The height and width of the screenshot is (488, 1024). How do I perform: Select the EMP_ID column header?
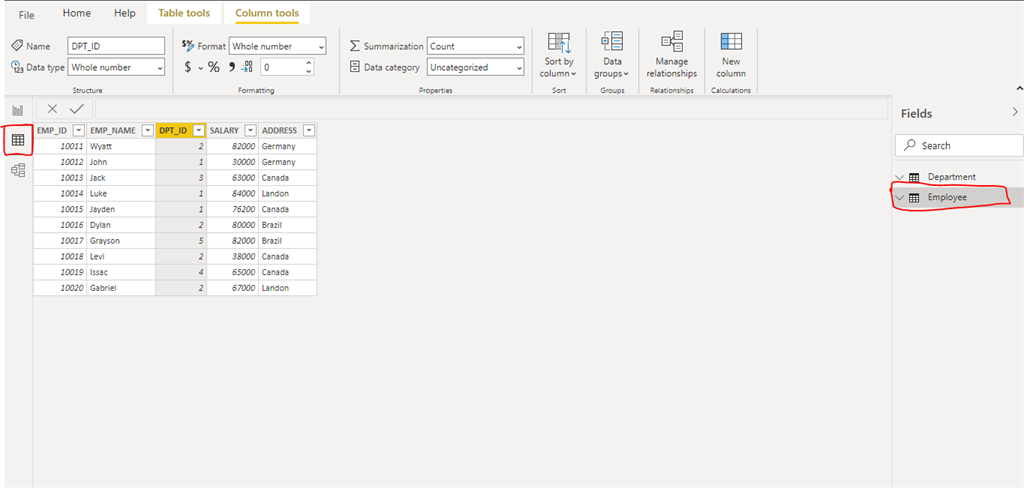tap(52, 131)
